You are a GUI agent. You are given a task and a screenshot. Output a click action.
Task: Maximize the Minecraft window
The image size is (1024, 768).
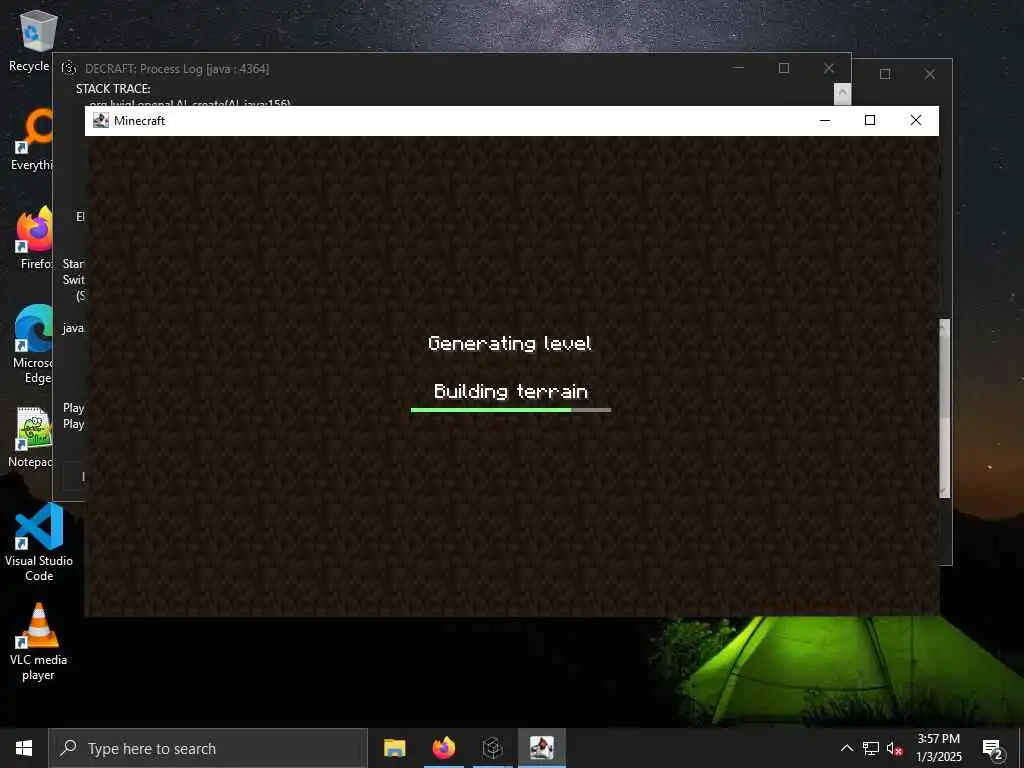870,121
